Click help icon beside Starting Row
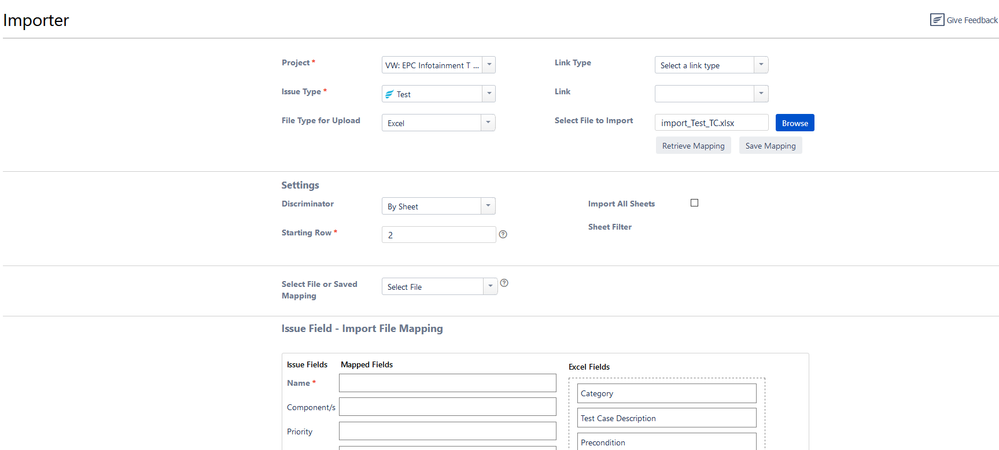 [x=503, y=234]
